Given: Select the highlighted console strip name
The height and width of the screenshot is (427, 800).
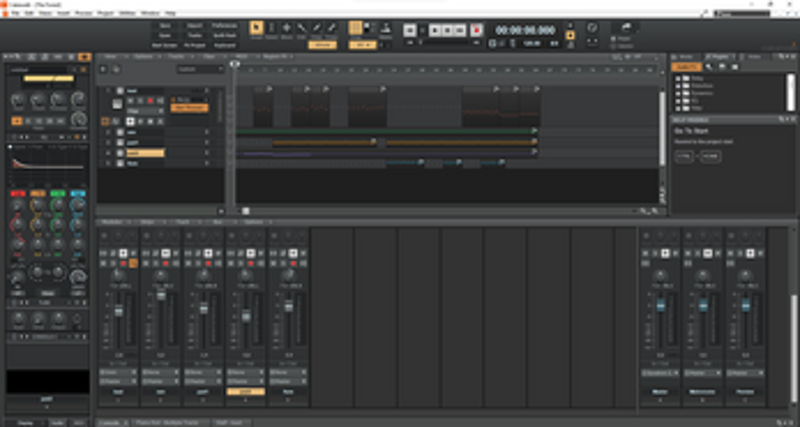Looking at the screenshot, I should (x=246, y=392).
